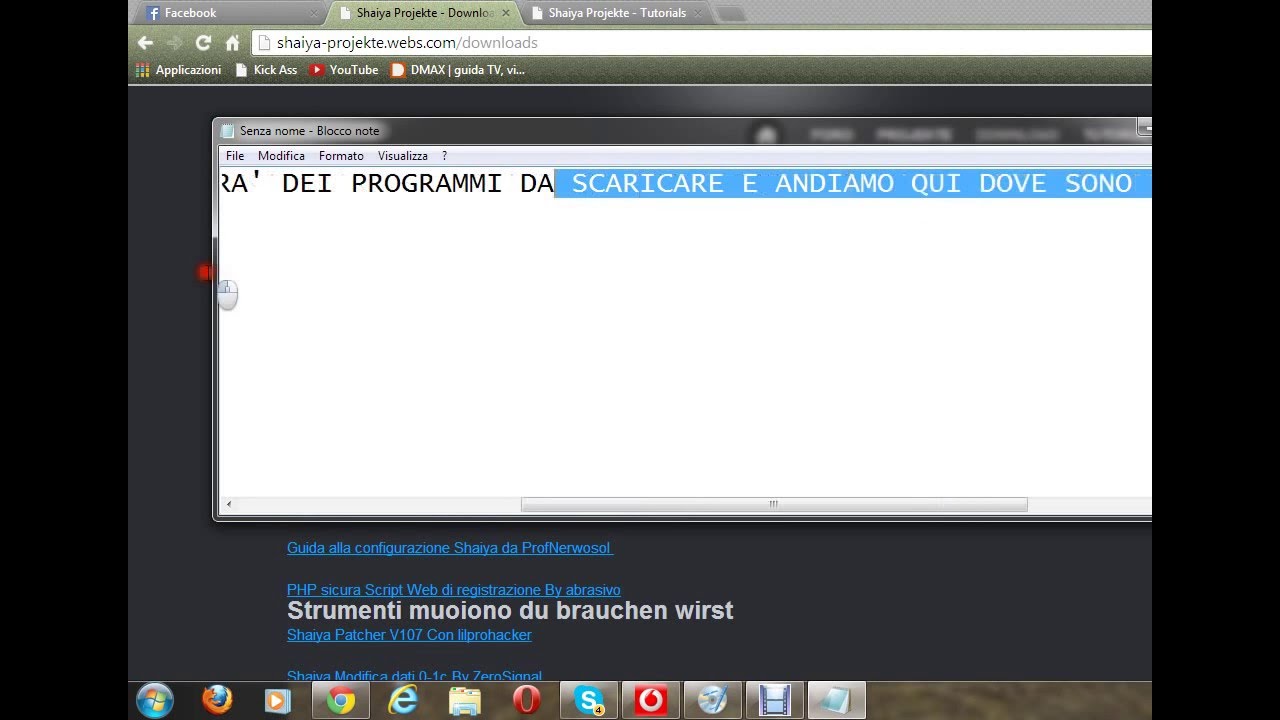
Task: Launch Opera from the taskbar
Action: click(527, 700)
